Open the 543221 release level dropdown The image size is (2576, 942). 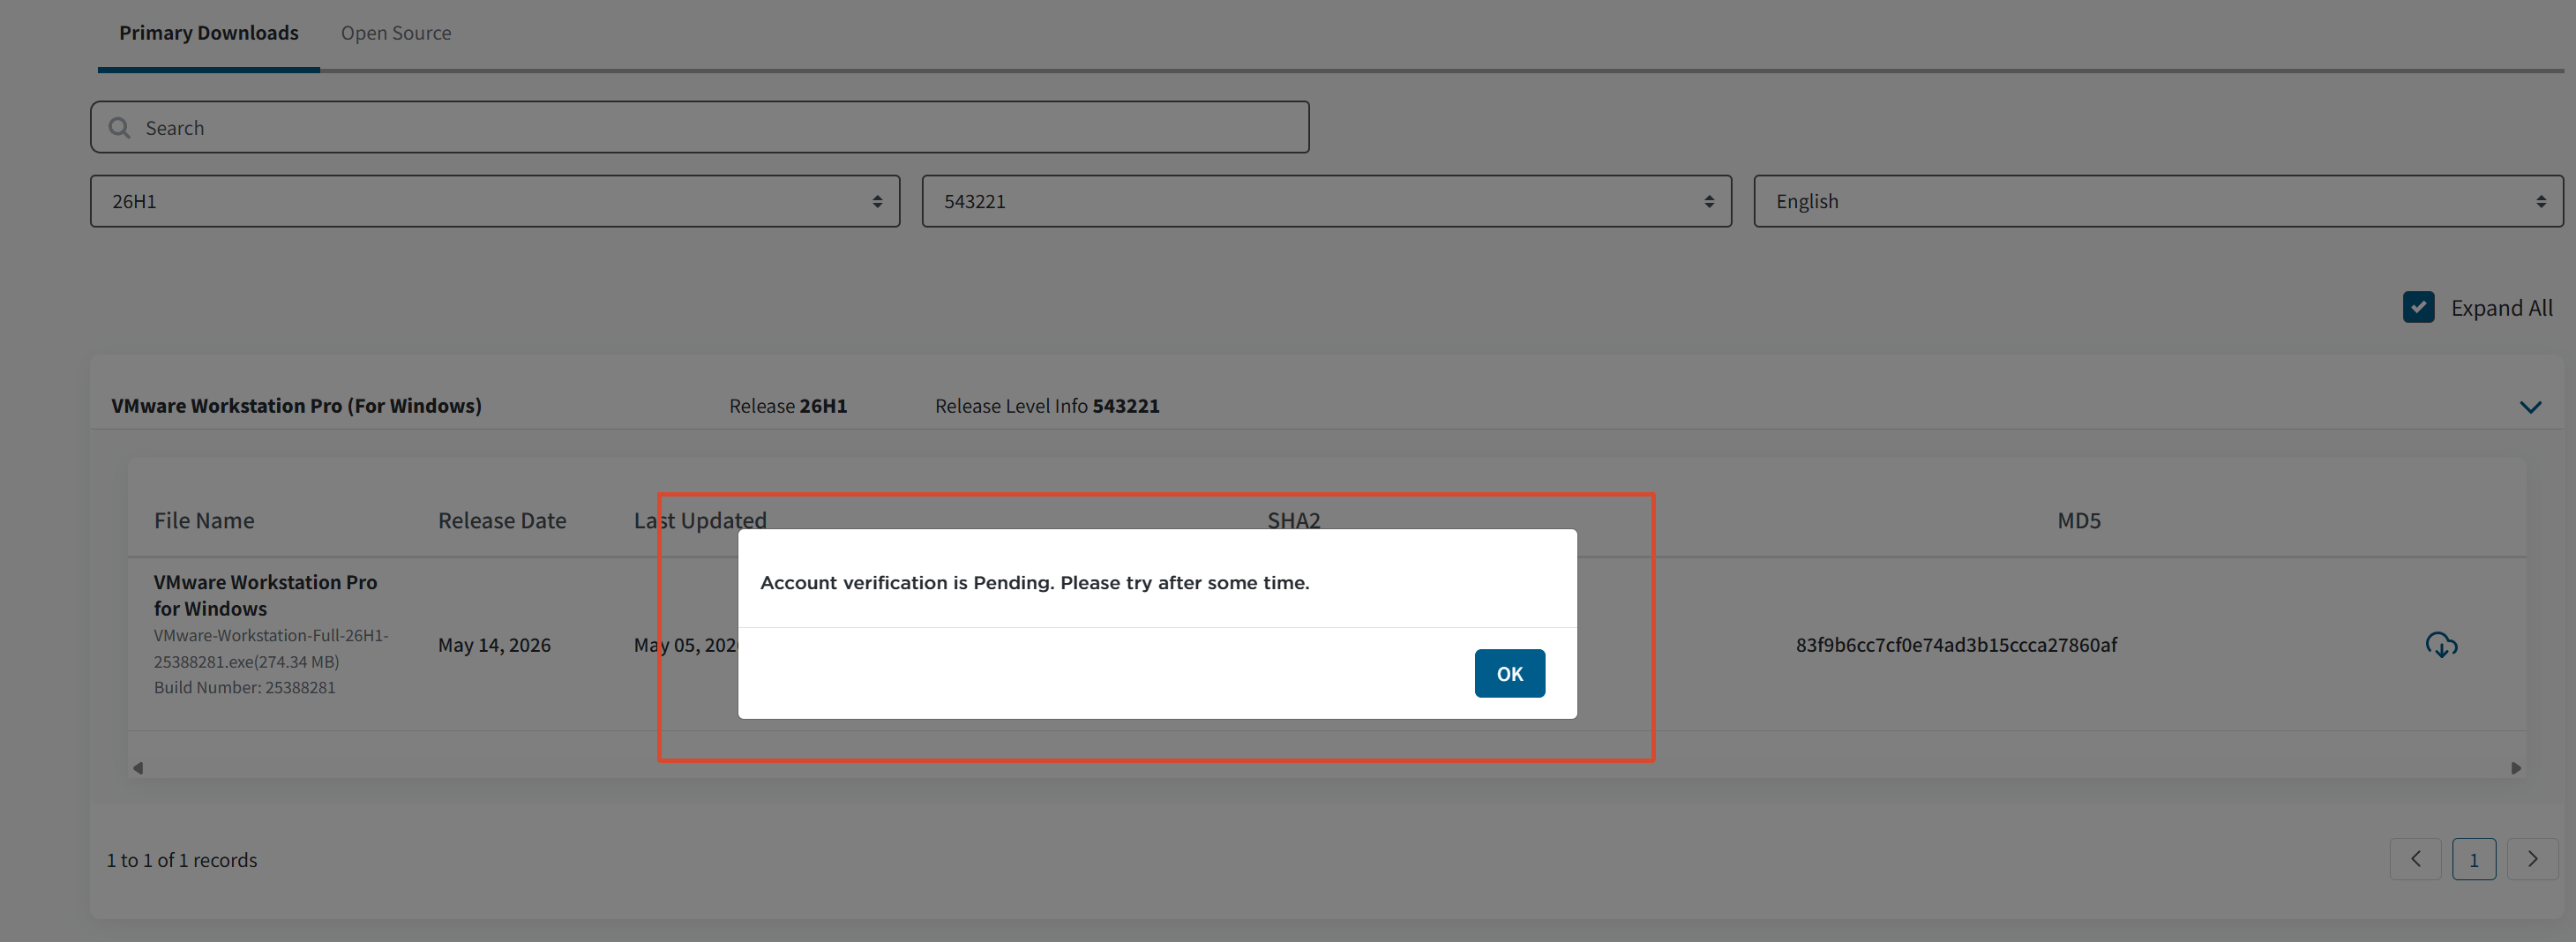[x=1326, y=201]
